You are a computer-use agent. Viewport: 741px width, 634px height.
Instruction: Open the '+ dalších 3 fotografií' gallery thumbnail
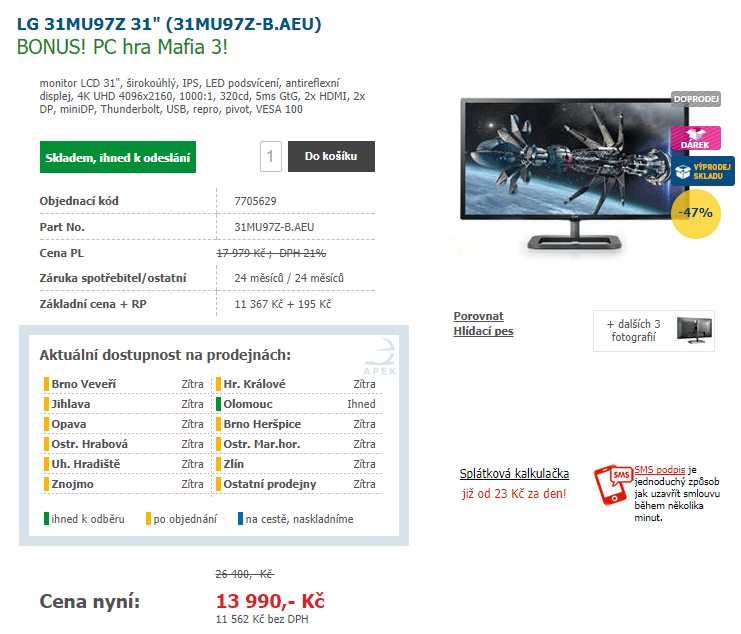[654, 331]
